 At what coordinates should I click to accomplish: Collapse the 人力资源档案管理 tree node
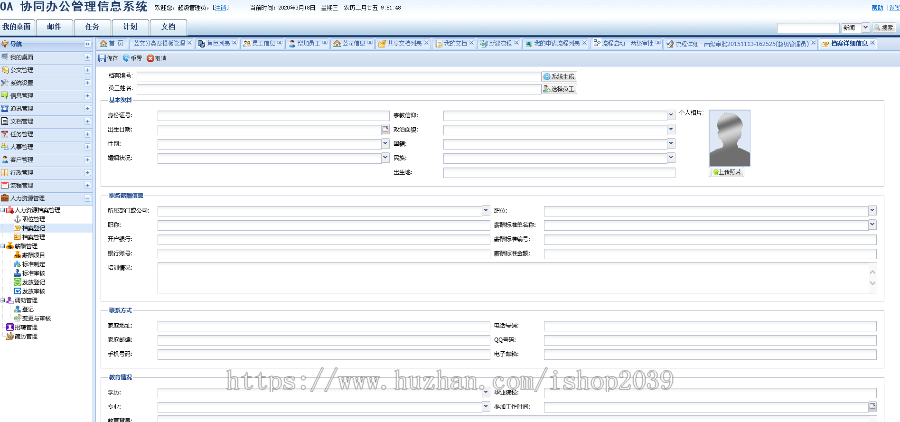pos(3,210)
